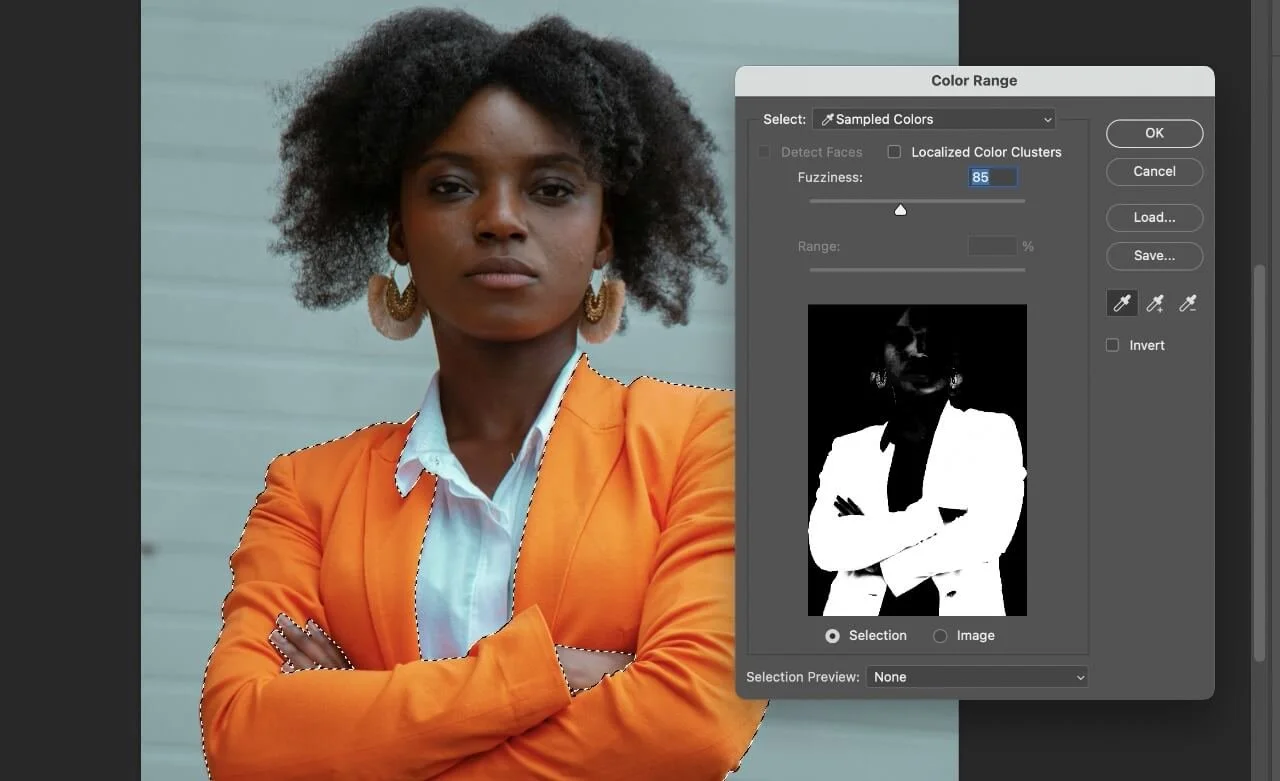The height and width of the screenshot is (781, 1280).
Task: Select the Image preview radio button
Action: 940,635
